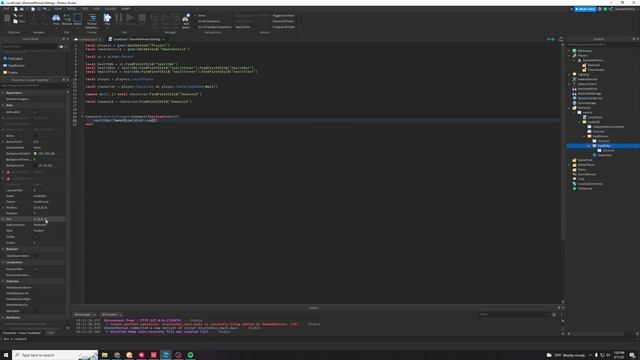Click Frame in the Insert Object list
The height and width of the screenshot is (360, 640).
pos(12,72)
